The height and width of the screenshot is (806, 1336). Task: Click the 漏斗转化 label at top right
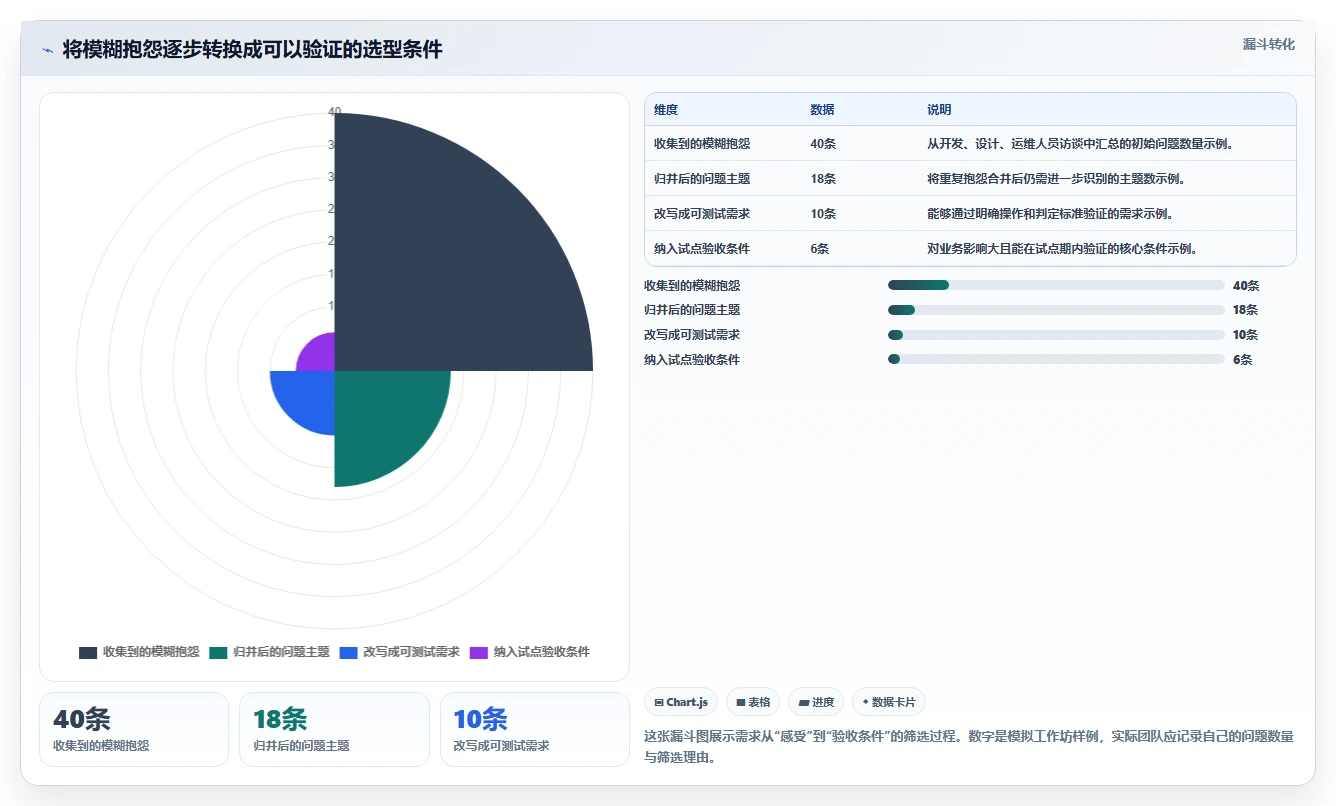click(1269, 45)
